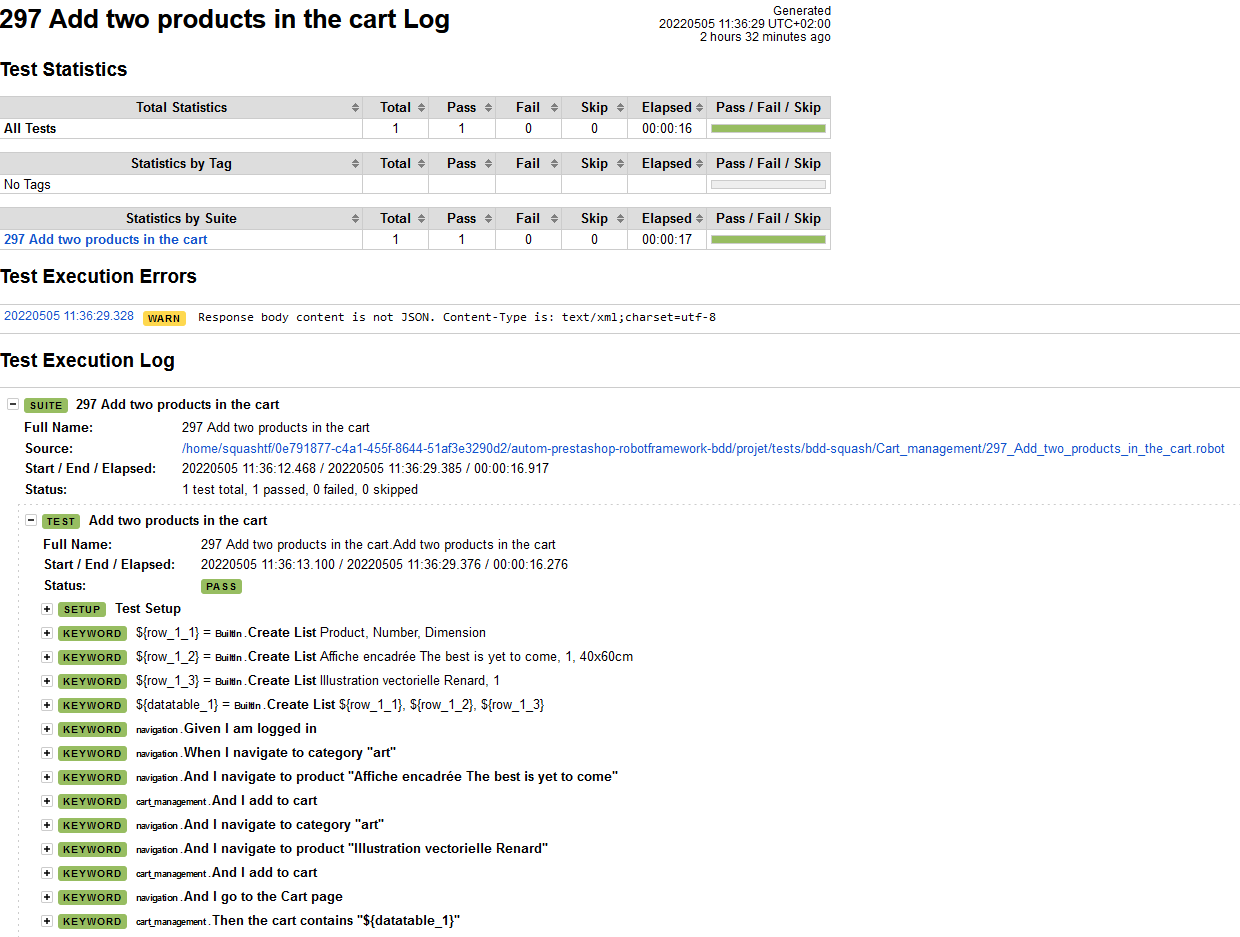
Task: Click the Statistics by Suite column header
Action: point(181,219)
